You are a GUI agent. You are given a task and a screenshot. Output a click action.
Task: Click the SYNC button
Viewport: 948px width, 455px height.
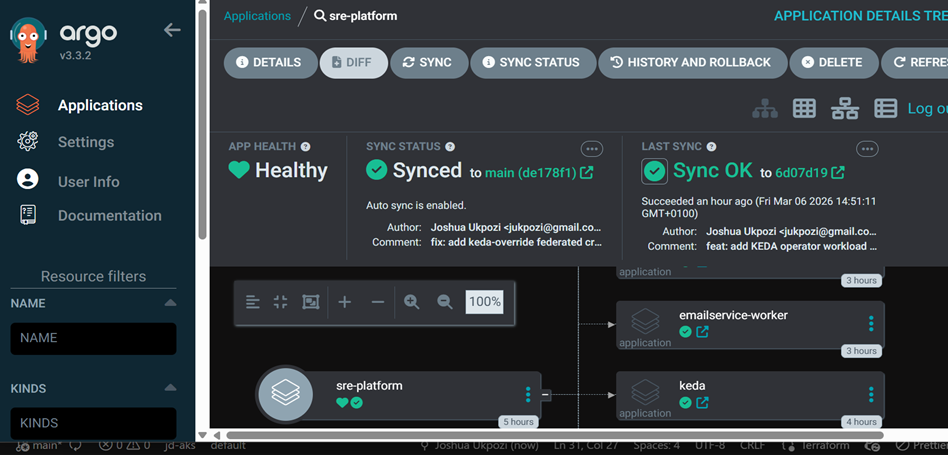[x=429, y=62]
